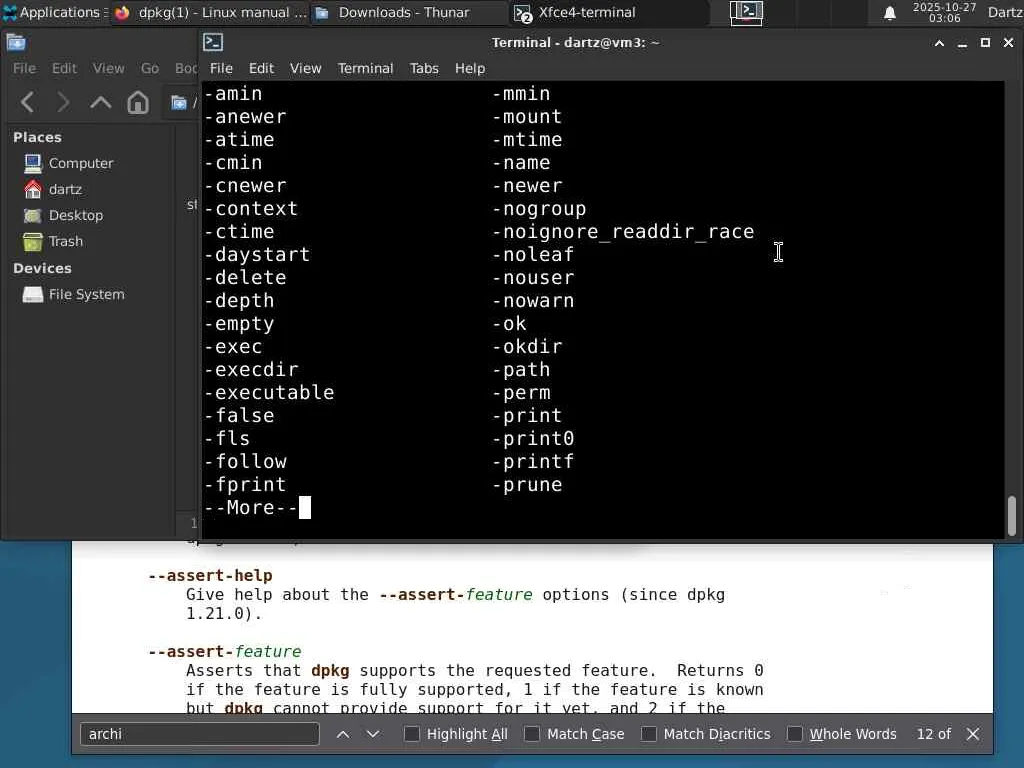The width and height of the screenshot is (1024, 768).
Task: Roll up the terminal window with arrow button
Action: 939,43
